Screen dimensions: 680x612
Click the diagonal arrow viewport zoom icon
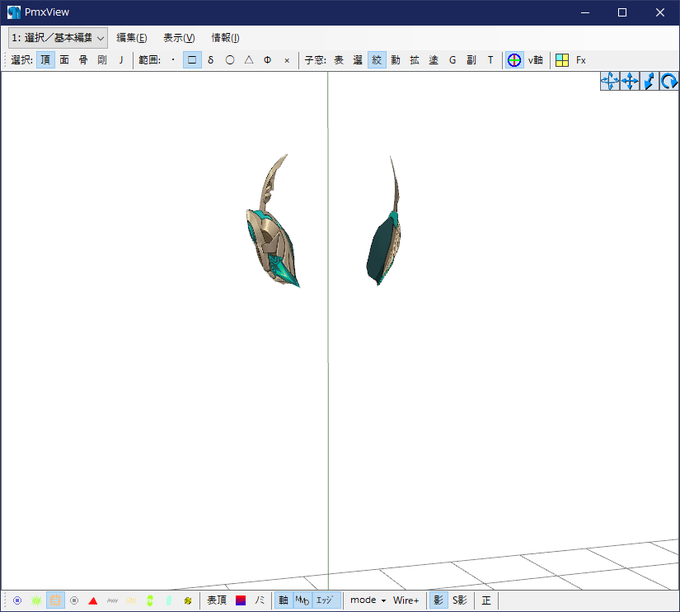click(x=650, y=81)
